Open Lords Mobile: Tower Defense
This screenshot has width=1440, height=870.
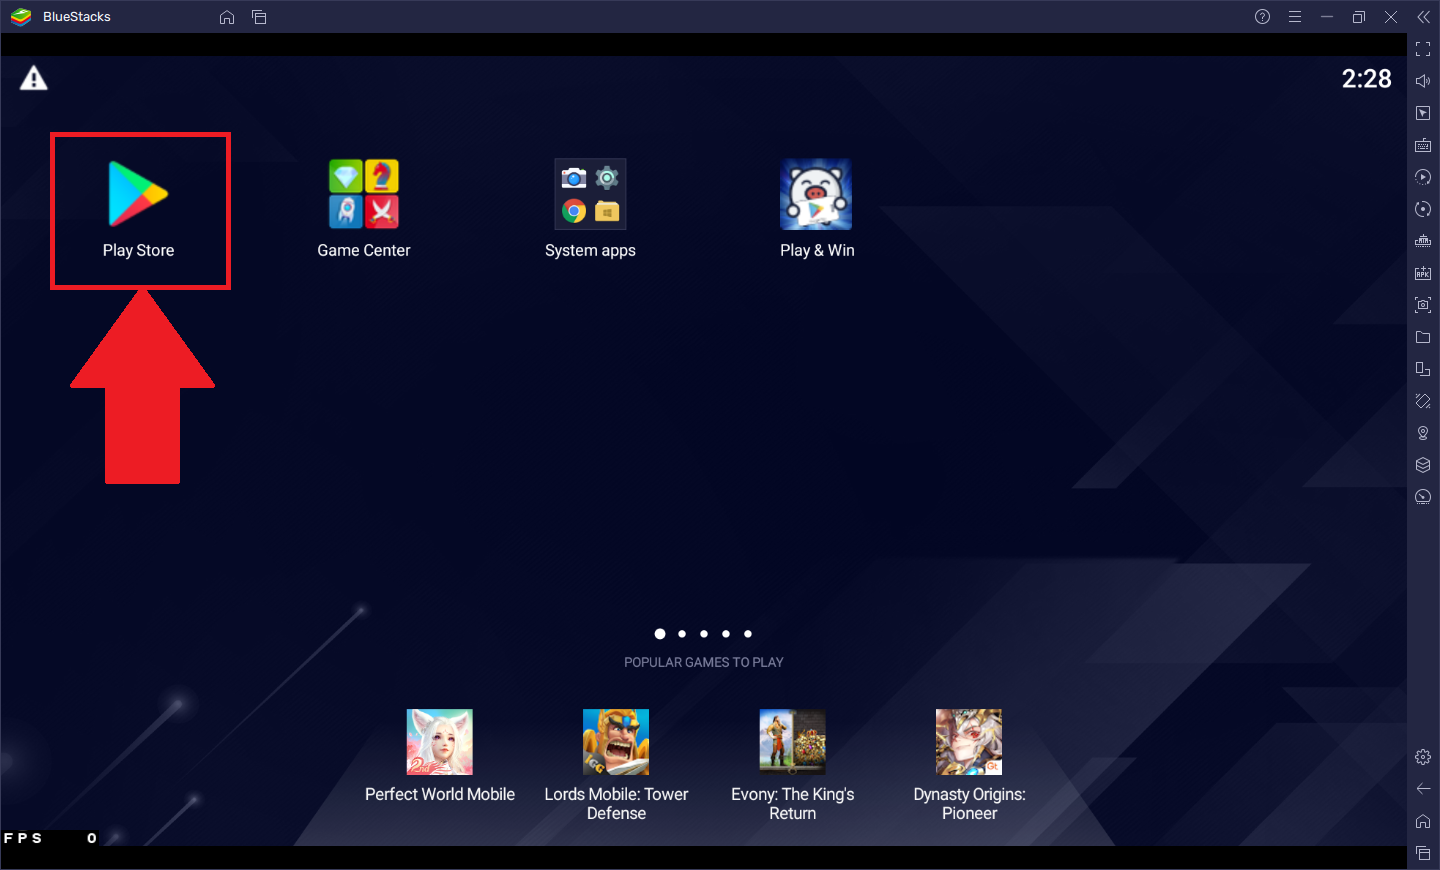615,741
